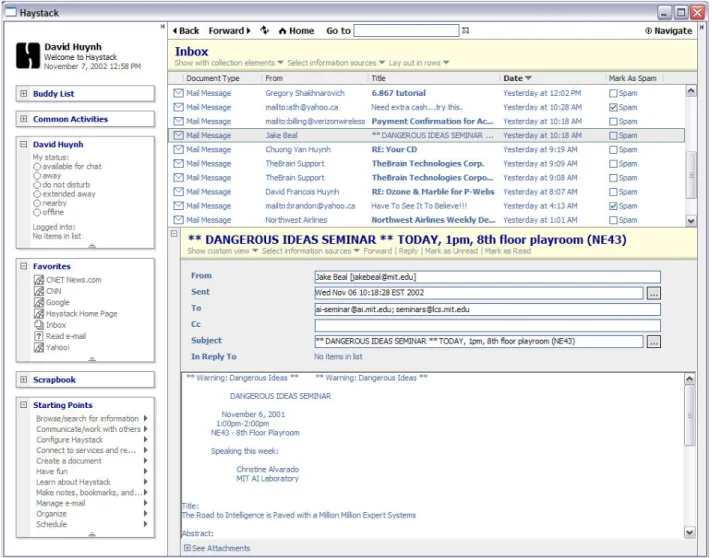Screen dimensions: 712x558
Task: Click the Google favorite icon
Action: 39,302
